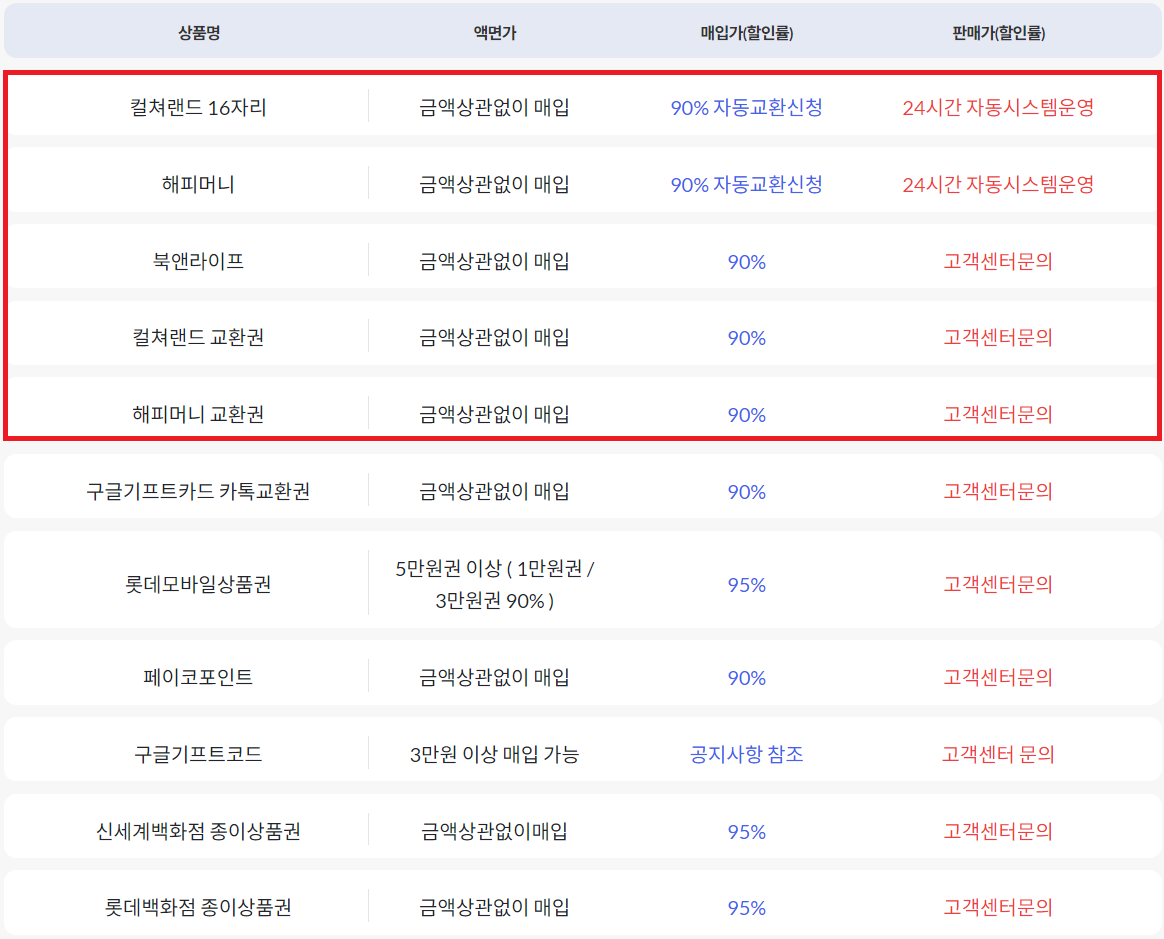Click the 90% rate for 페이코포인트
The width and height of the screenshot is (1164, 939).
[x=747, y=677]
